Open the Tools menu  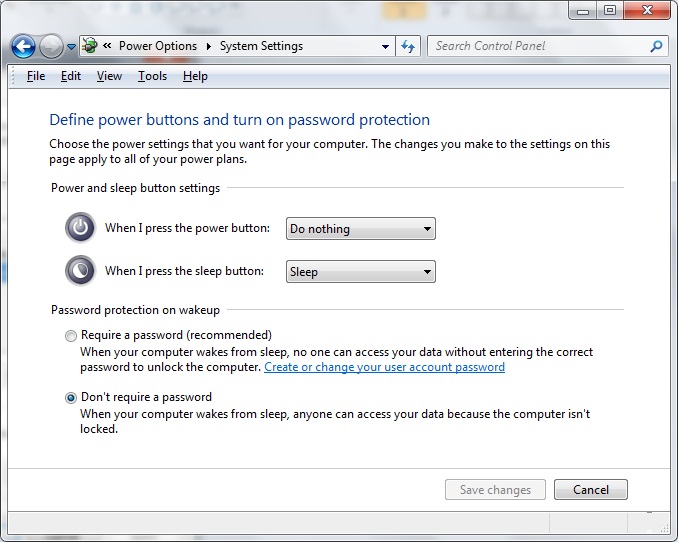(x=152, y=76)
